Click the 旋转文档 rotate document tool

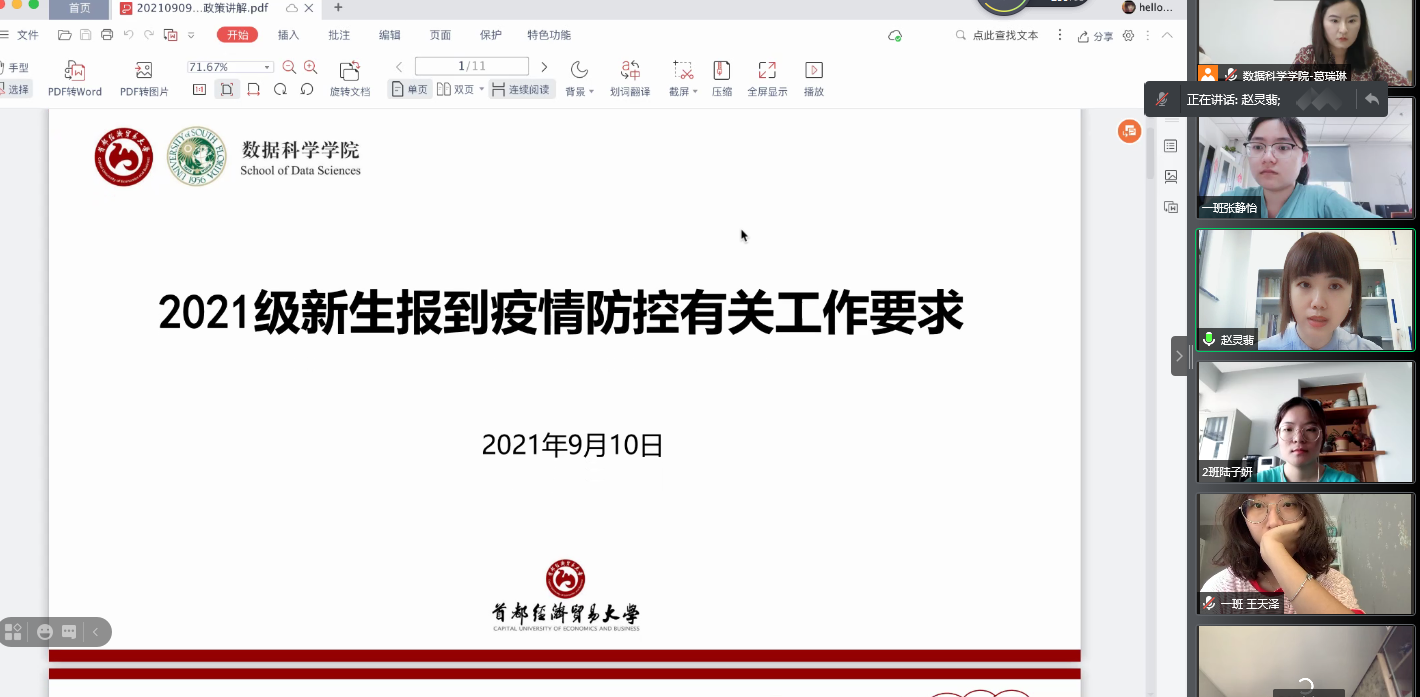350,78
